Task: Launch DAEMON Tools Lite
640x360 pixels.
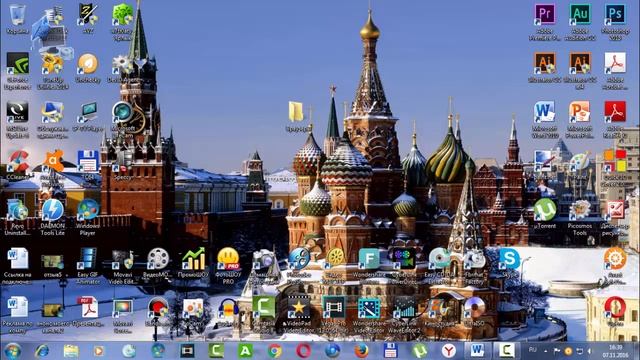Action: click(x=53, y=216)
